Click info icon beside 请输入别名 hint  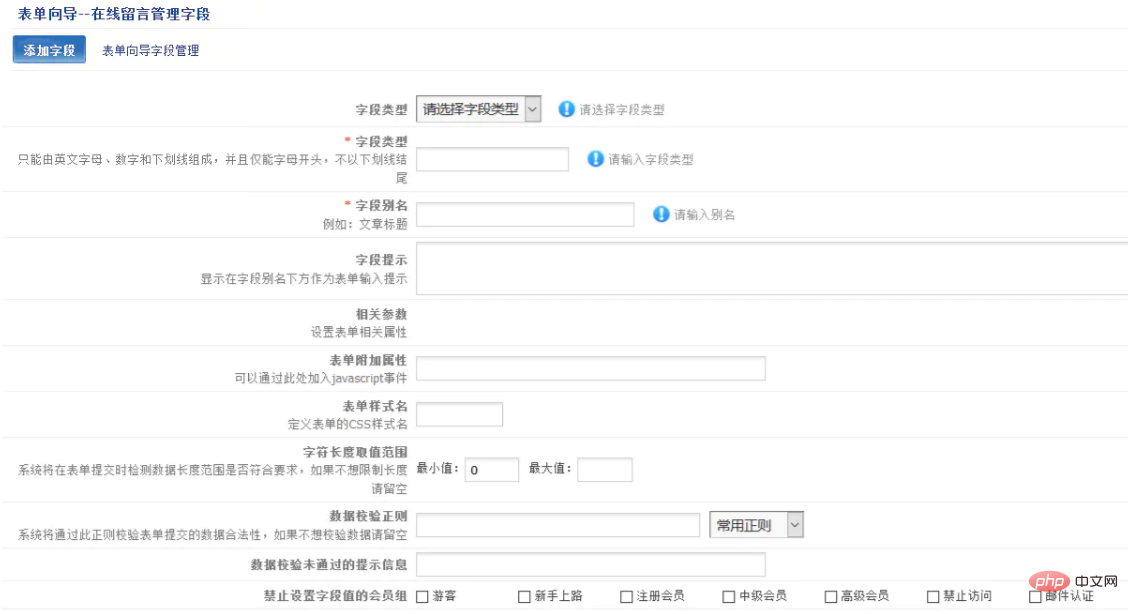coord(661,214)
